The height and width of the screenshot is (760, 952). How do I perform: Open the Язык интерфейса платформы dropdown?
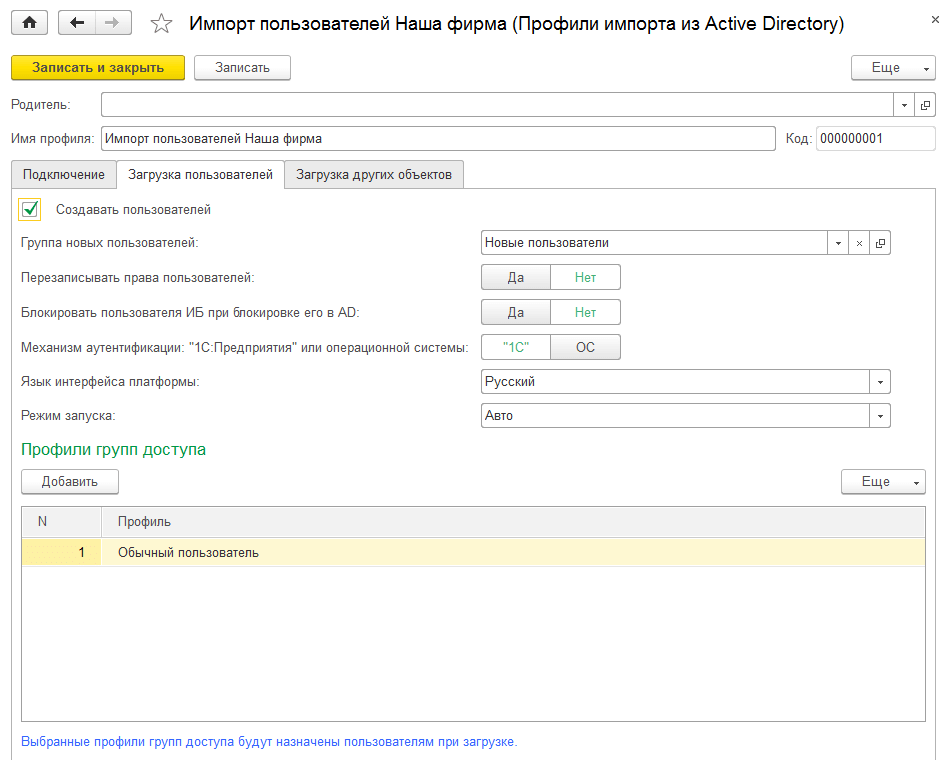coord(879,381)
